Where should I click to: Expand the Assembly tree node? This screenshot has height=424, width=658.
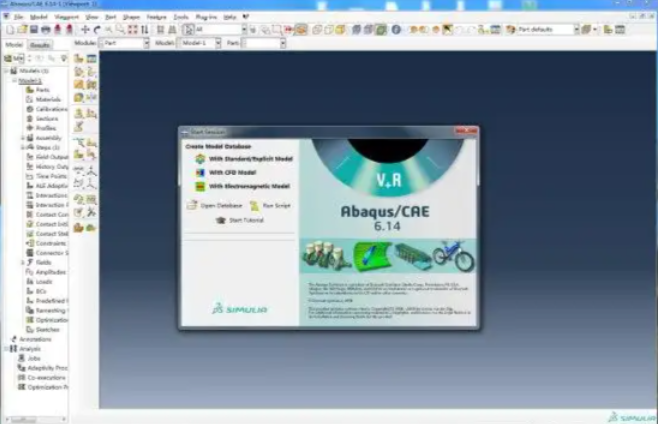[22, 138]
